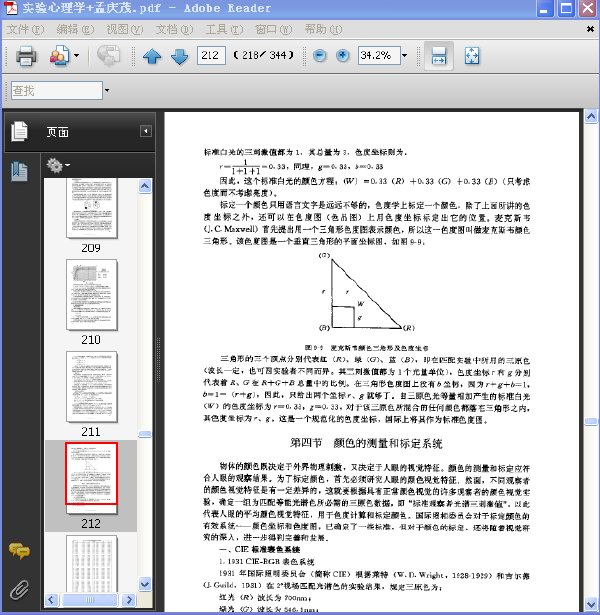Image resolution: width=600 pixels, height=615 pixels.
Task: Click the find (查找) search box
Action: coord(57,91)
